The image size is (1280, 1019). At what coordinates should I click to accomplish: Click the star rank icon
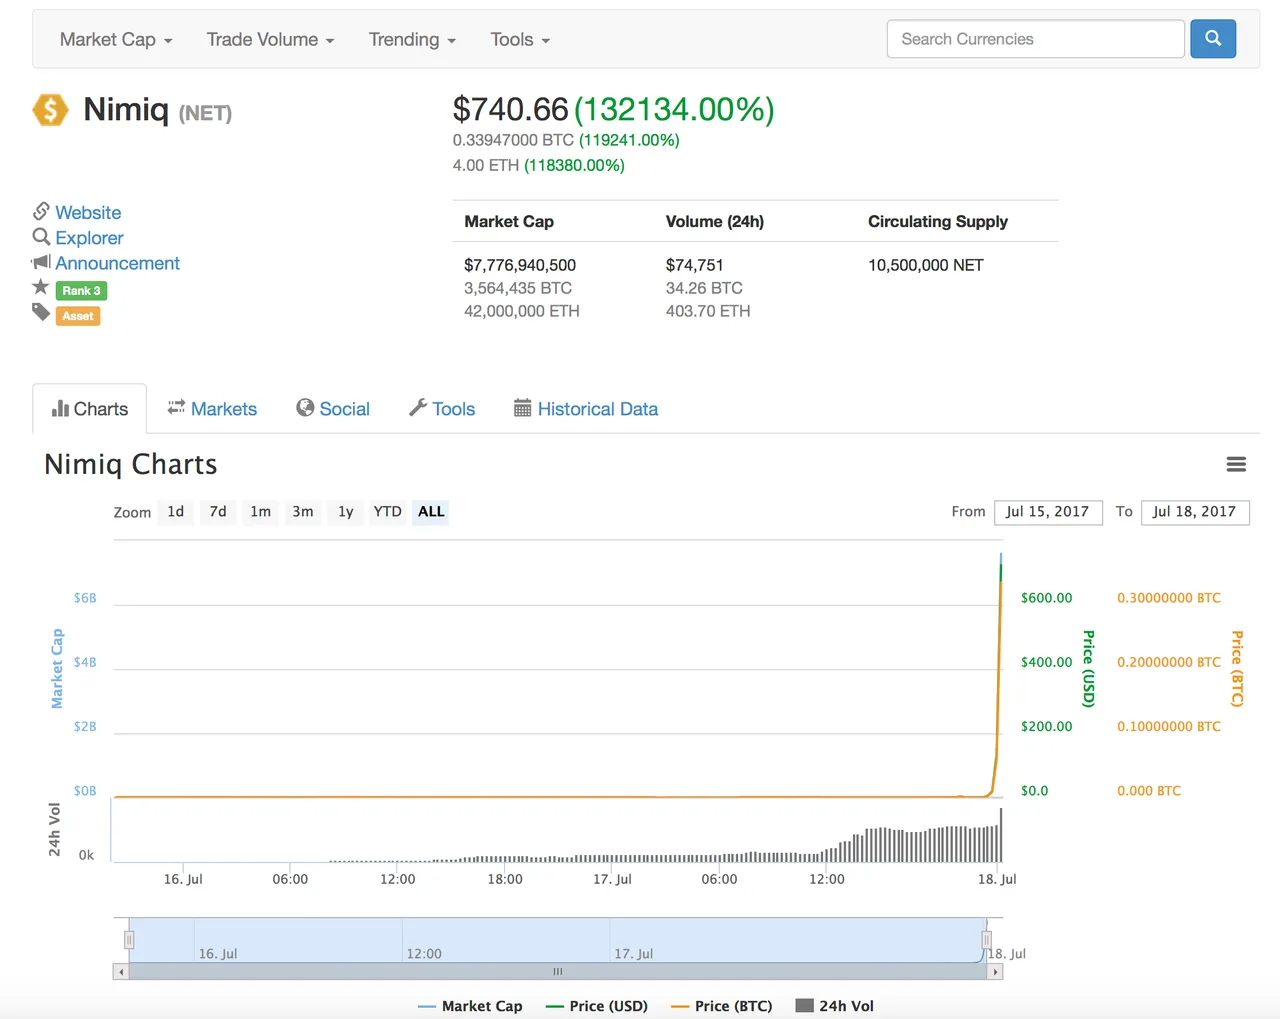pos(41,288)
